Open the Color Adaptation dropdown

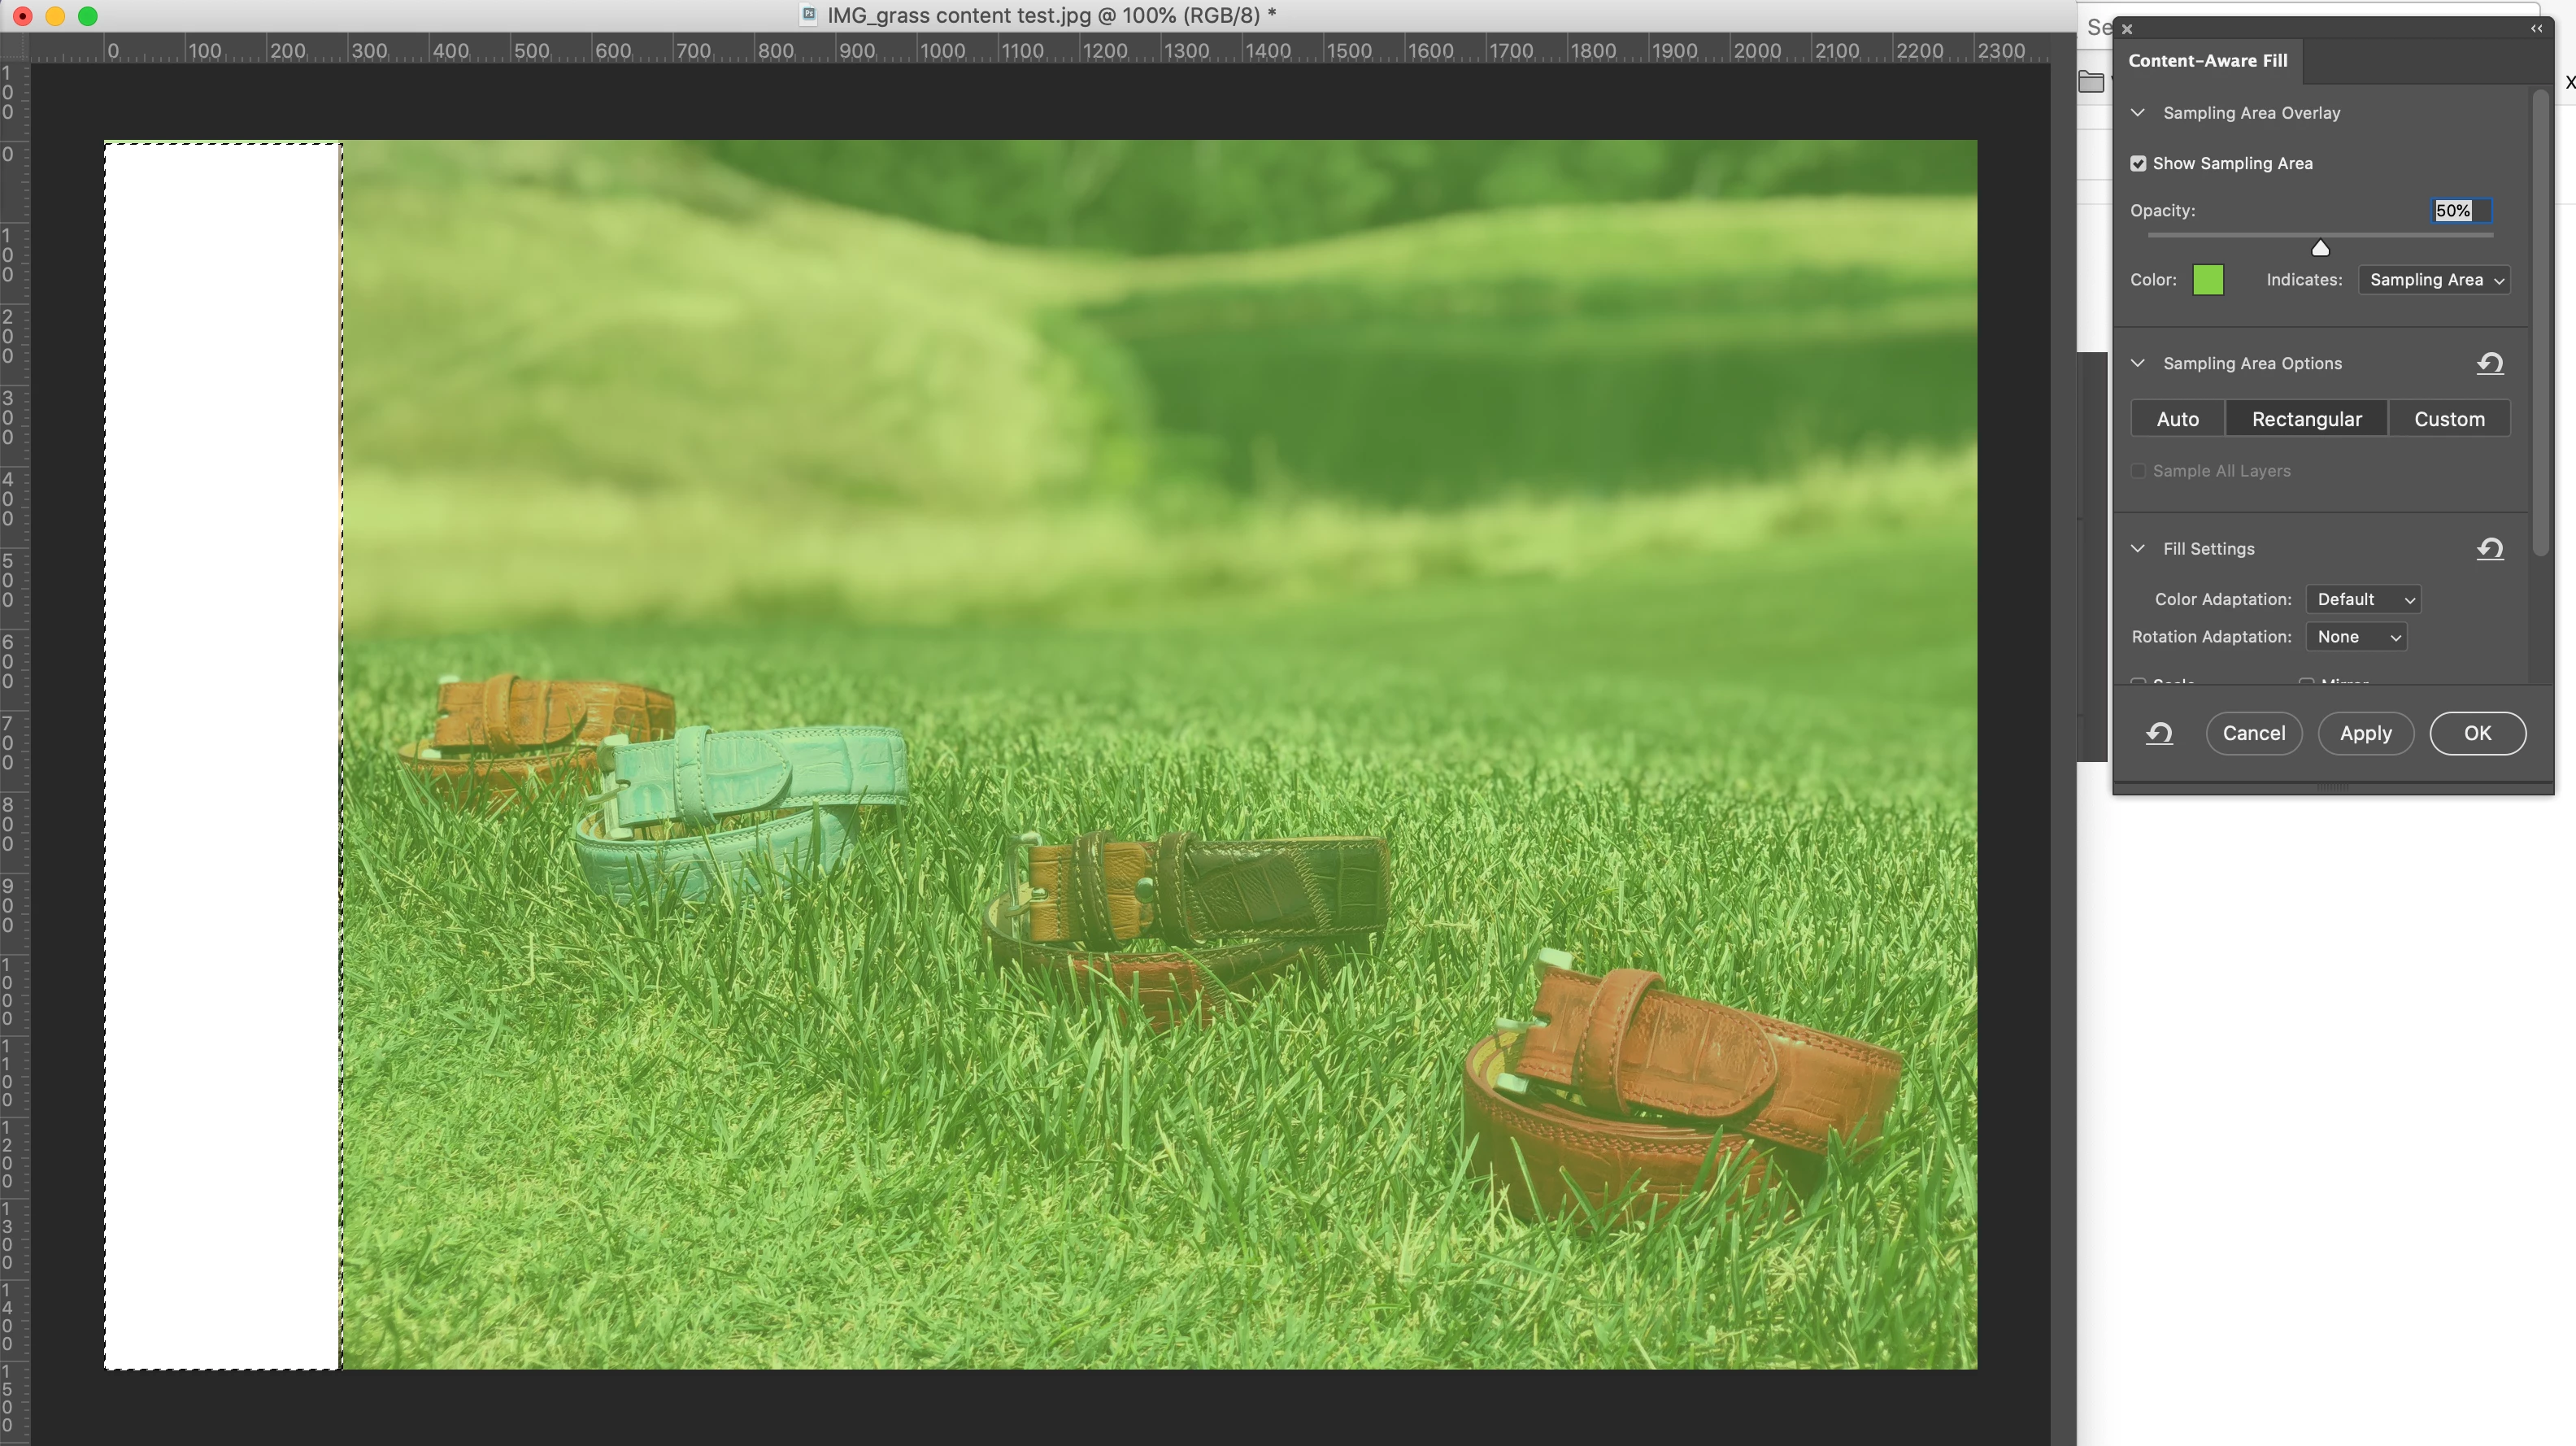[x=2362, y=599]
